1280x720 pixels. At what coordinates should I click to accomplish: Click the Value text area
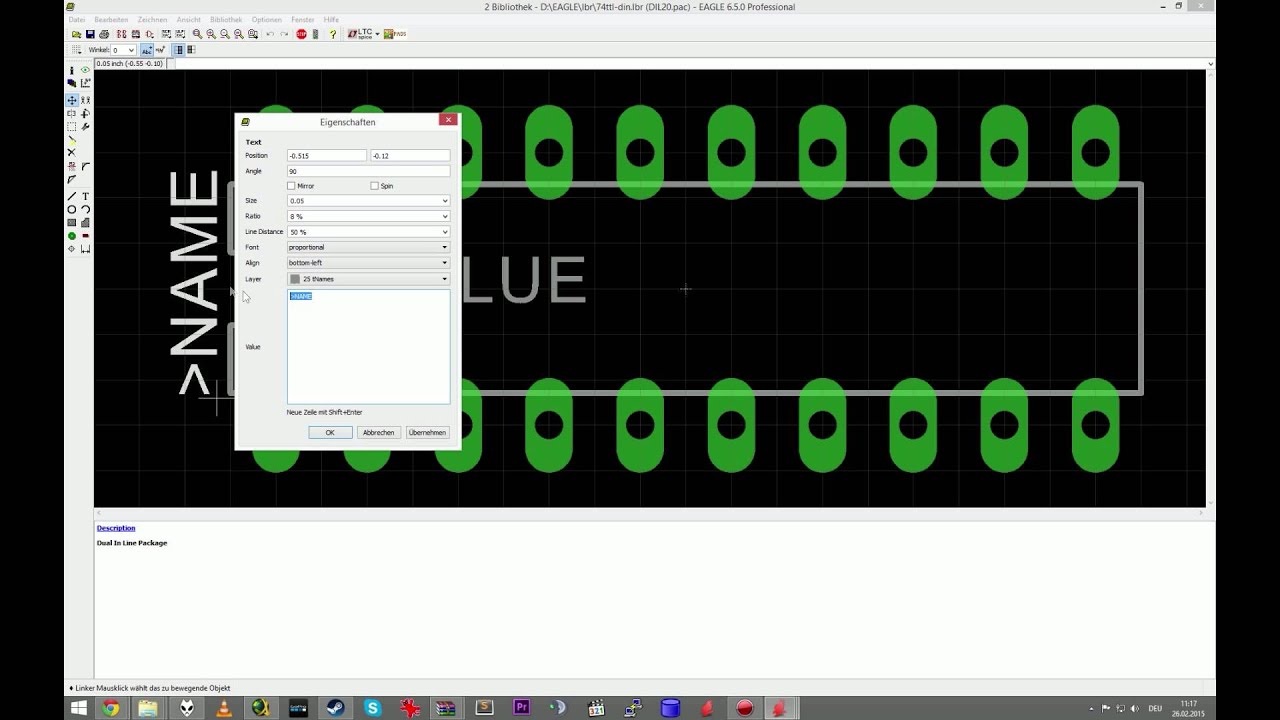pos(368,347)
